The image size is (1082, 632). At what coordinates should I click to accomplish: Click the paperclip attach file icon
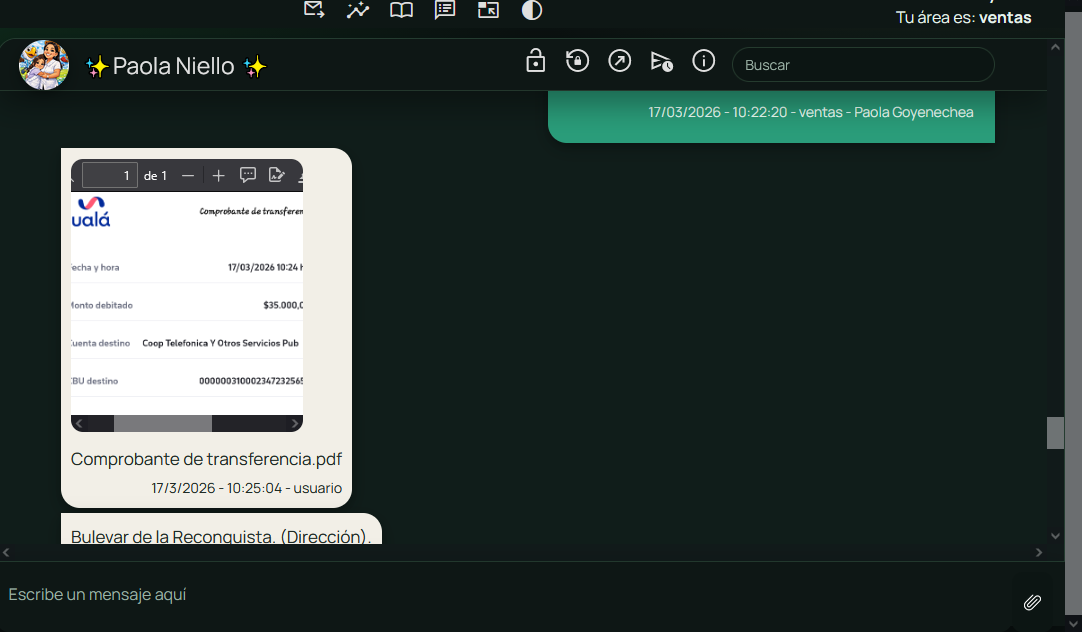(x=1032, y=602)
